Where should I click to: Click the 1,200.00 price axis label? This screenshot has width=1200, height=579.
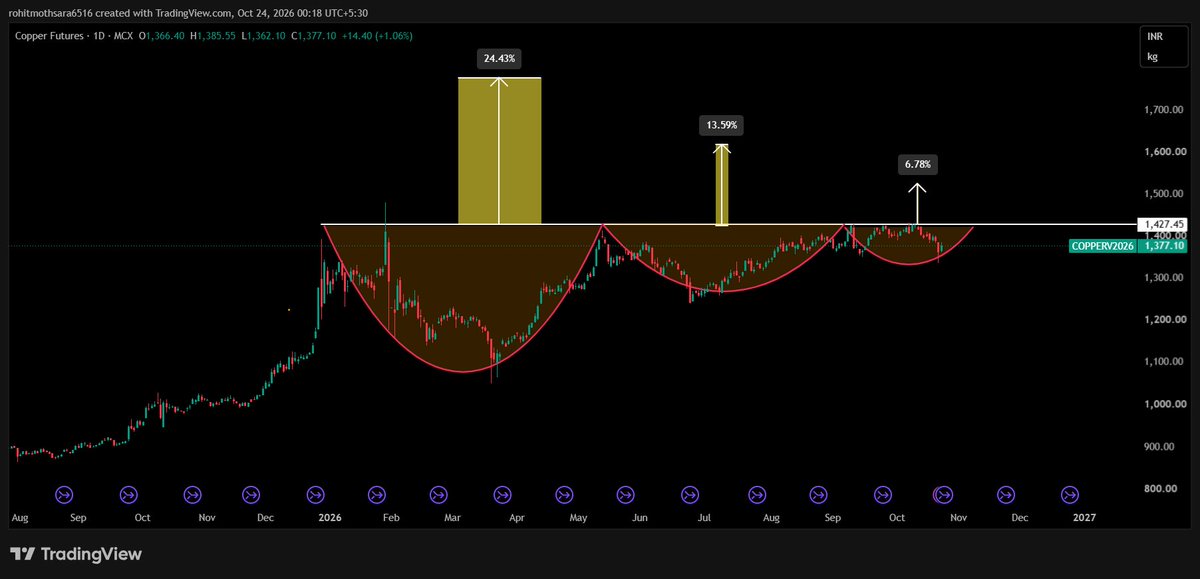click(x=1165, y=319)
